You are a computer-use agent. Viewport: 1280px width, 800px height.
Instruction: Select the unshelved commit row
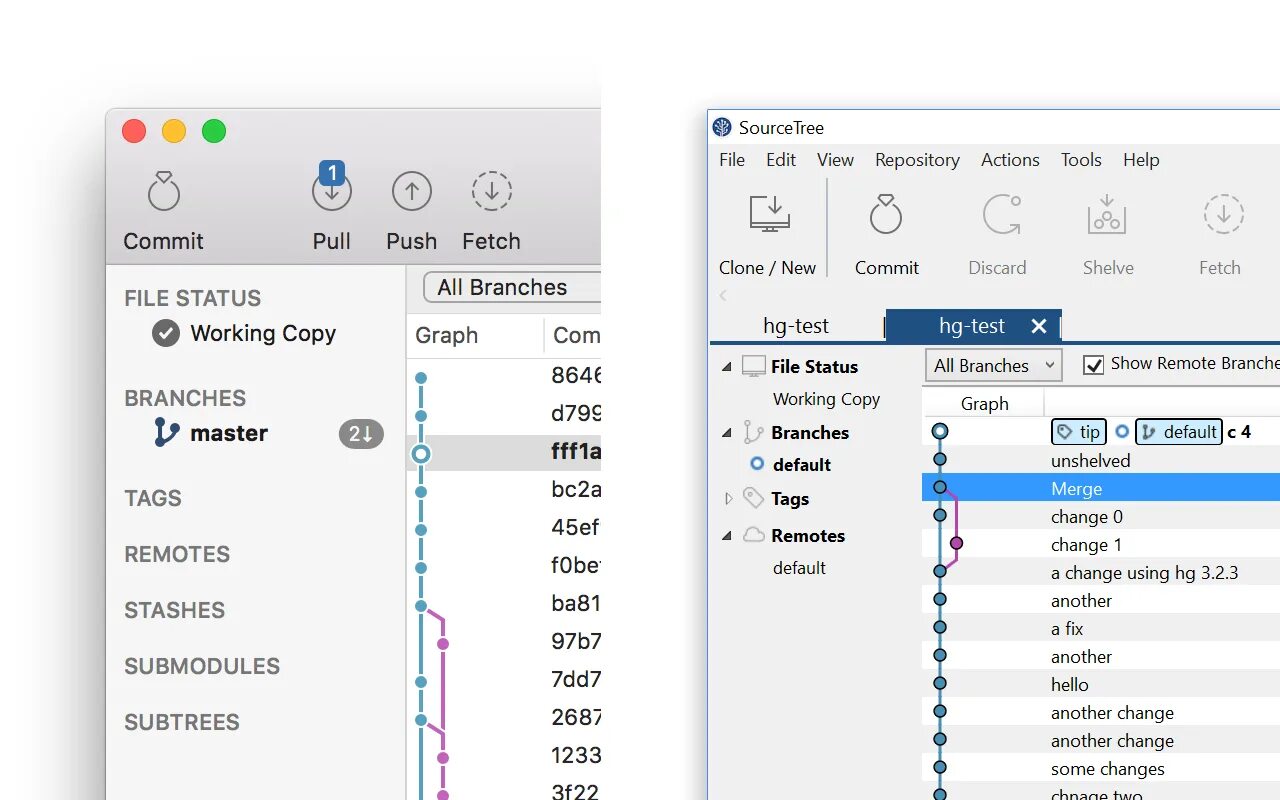[1101, 461]
